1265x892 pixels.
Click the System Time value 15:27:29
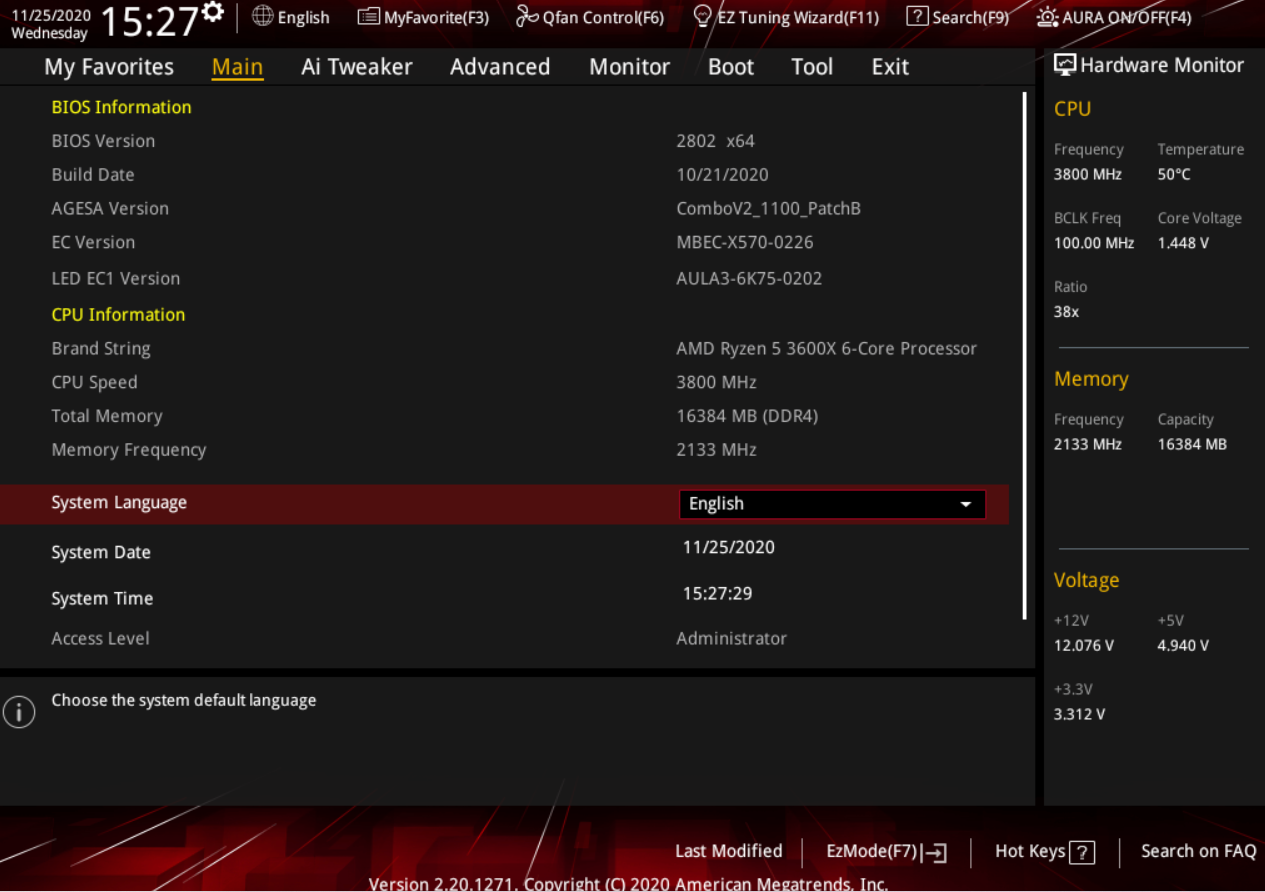point(718,593)
